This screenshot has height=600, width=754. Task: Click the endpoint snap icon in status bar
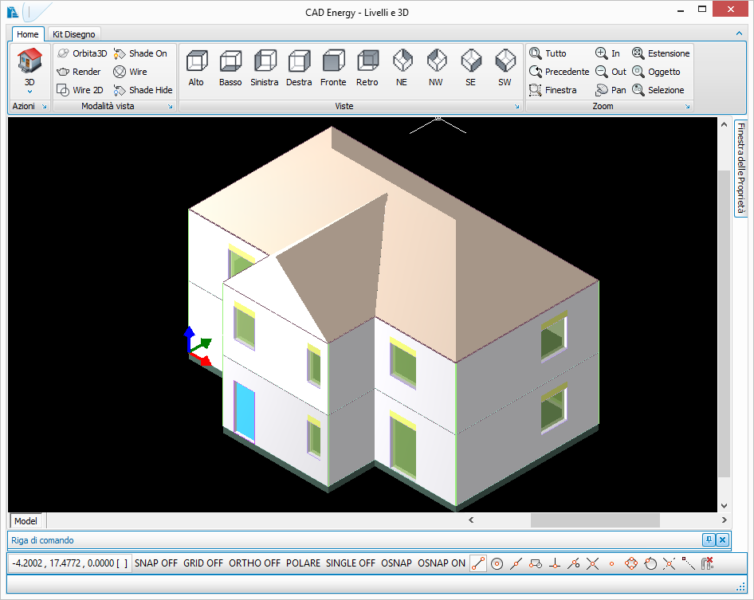click(478, 563)
